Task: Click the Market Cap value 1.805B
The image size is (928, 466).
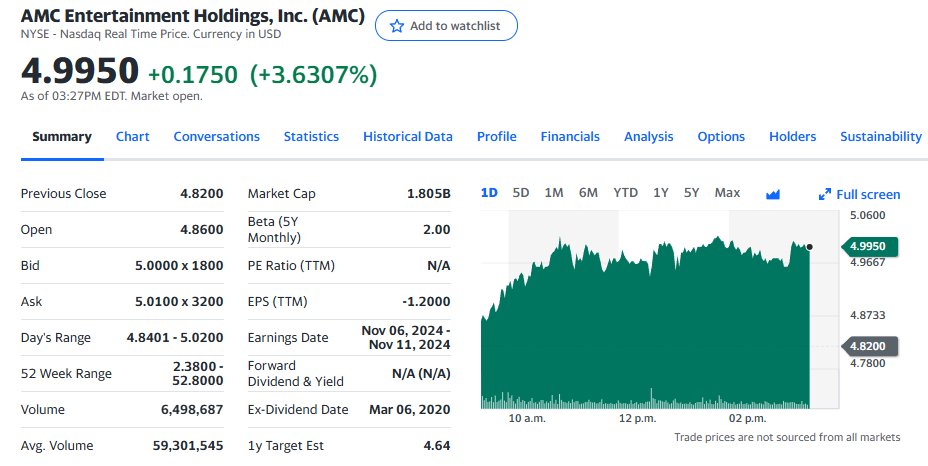Action: tap(428, 194)
